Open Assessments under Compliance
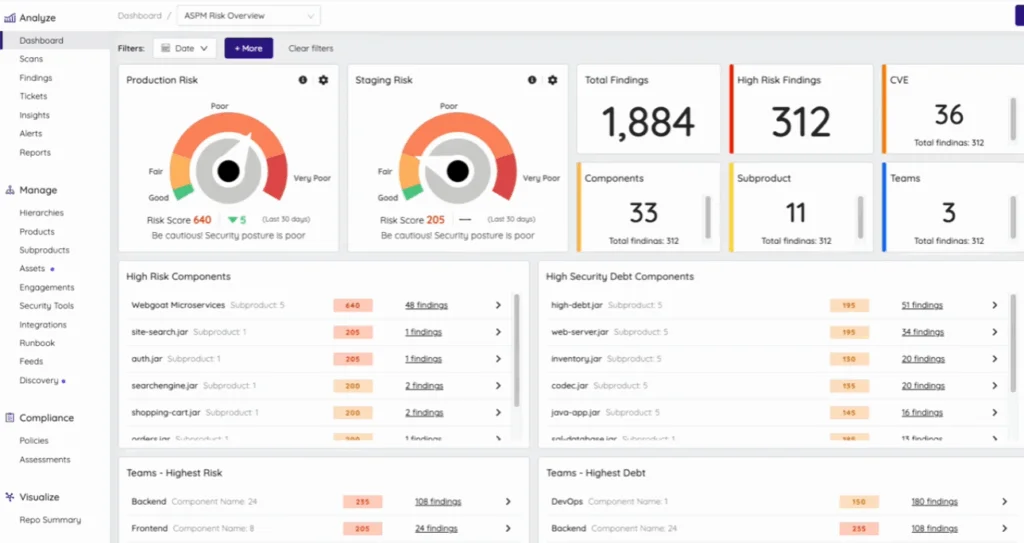Viewport: 1024px width, 543px height. point(44,460)
